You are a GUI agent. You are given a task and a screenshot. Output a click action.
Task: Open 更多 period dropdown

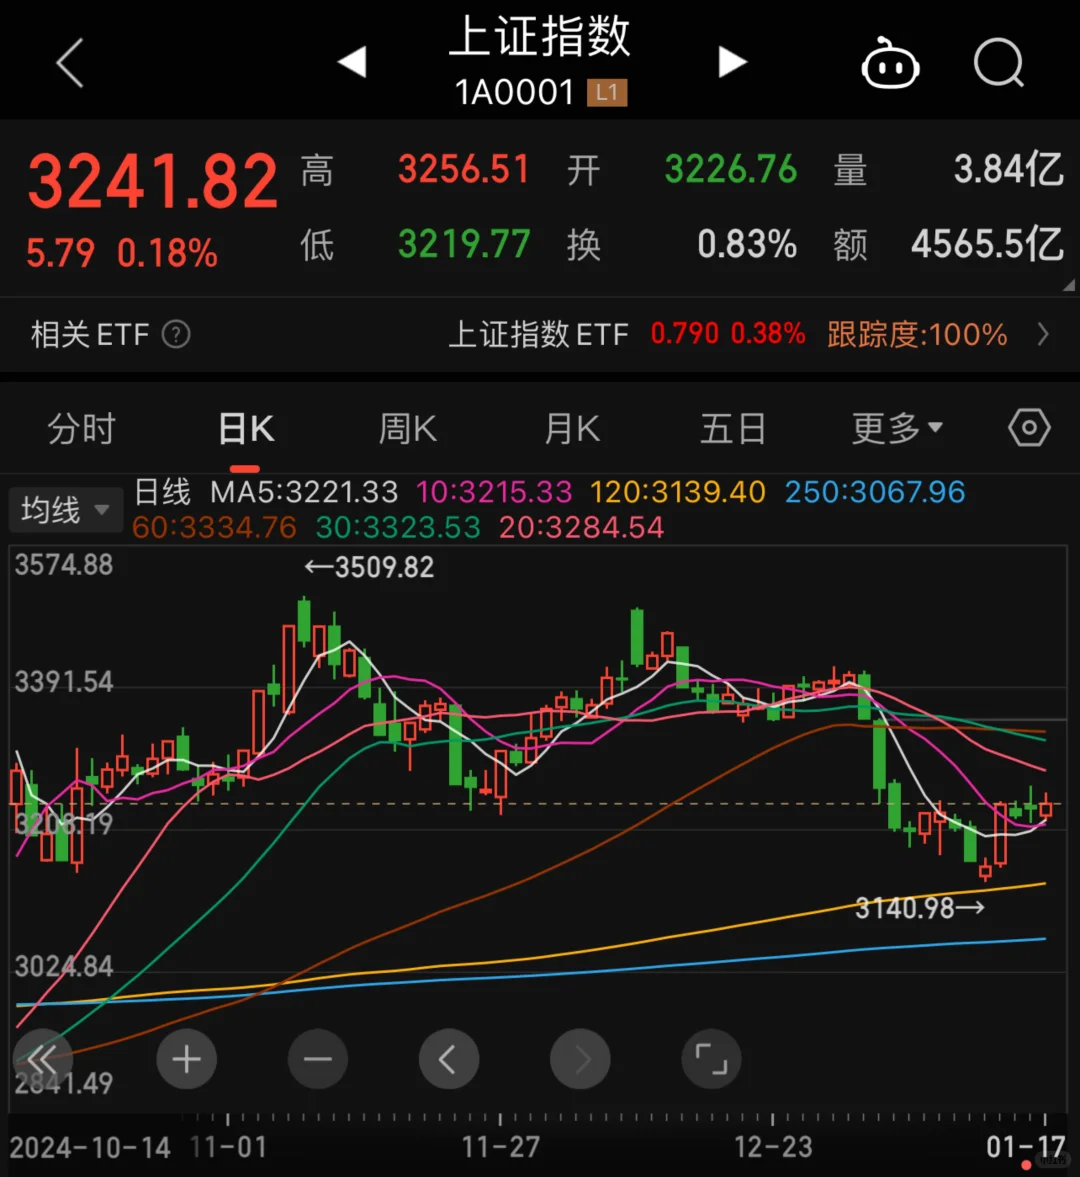(x=897, y=429)
